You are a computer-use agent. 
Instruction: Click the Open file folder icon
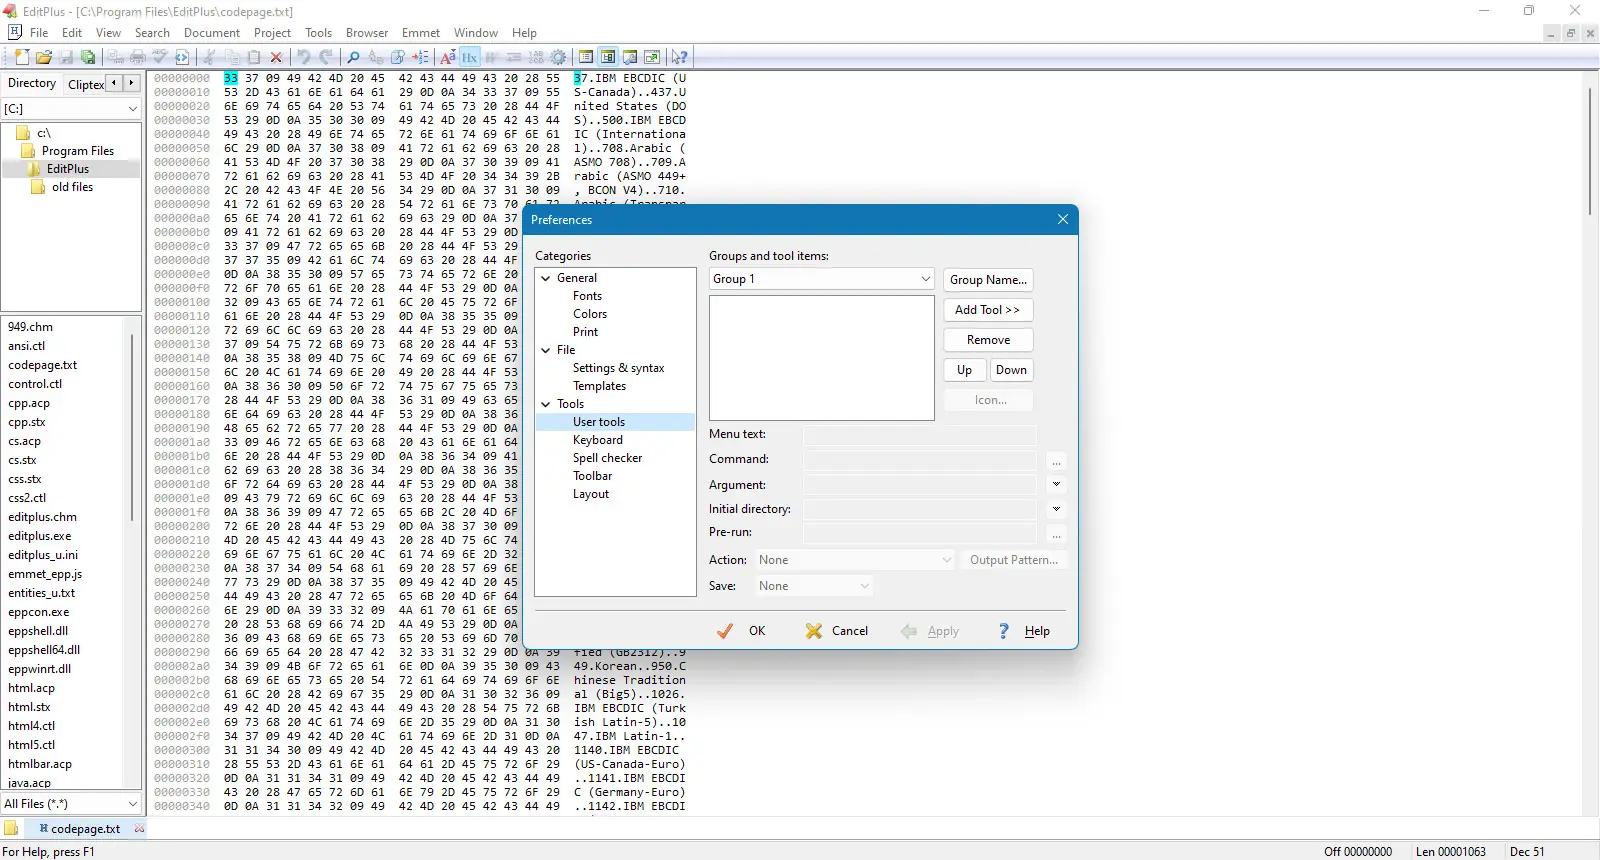click(x=44, y=57)
